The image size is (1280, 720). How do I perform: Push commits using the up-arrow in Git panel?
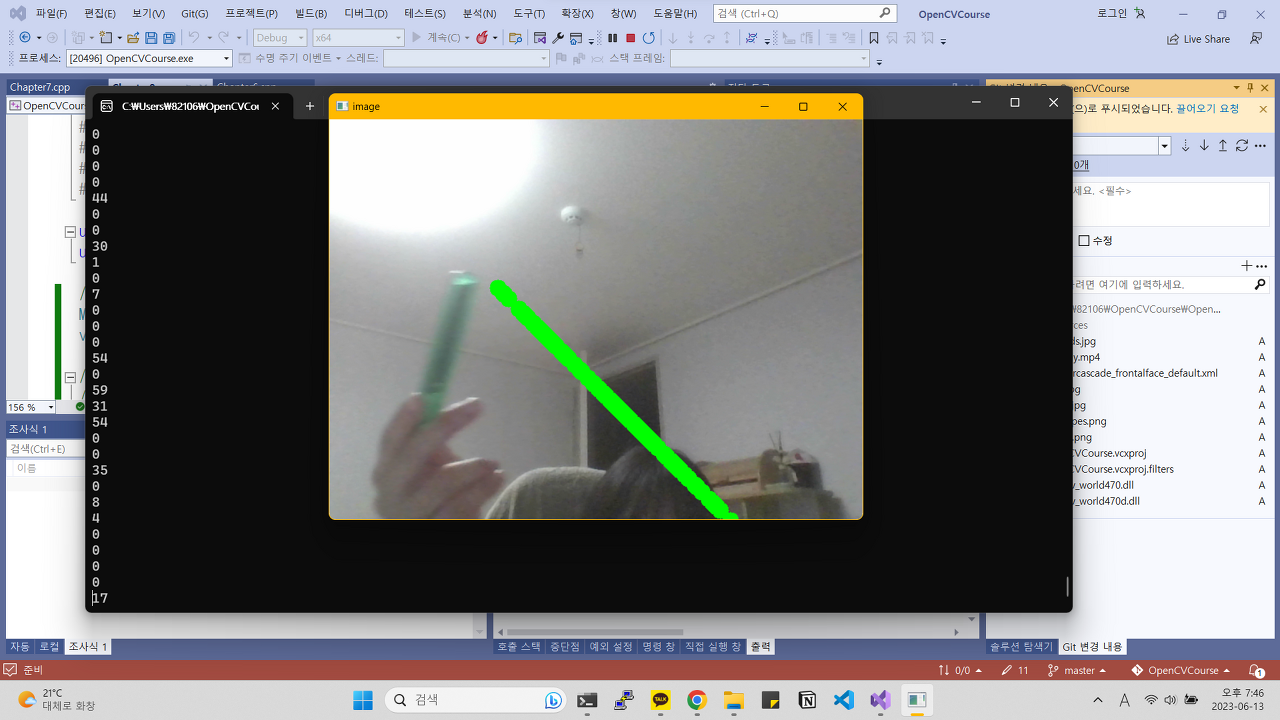click(1223, 145)
